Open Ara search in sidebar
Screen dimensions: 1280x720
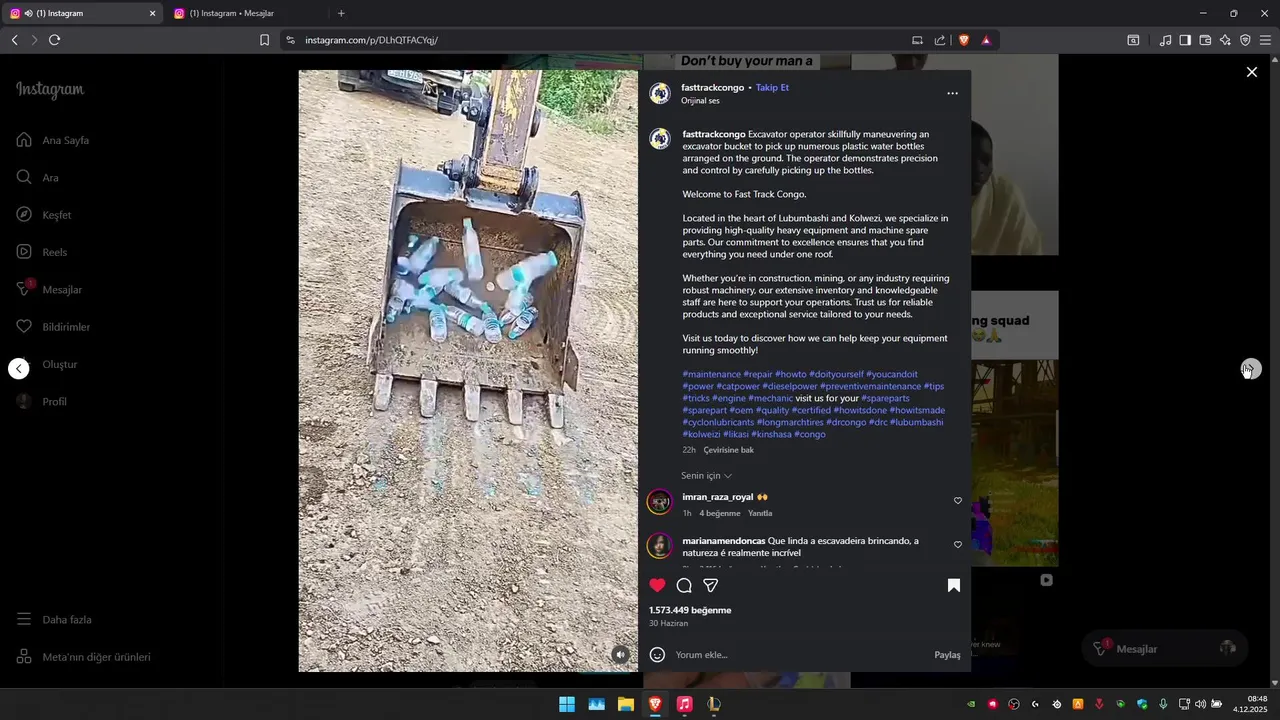[x=38, y=178]
